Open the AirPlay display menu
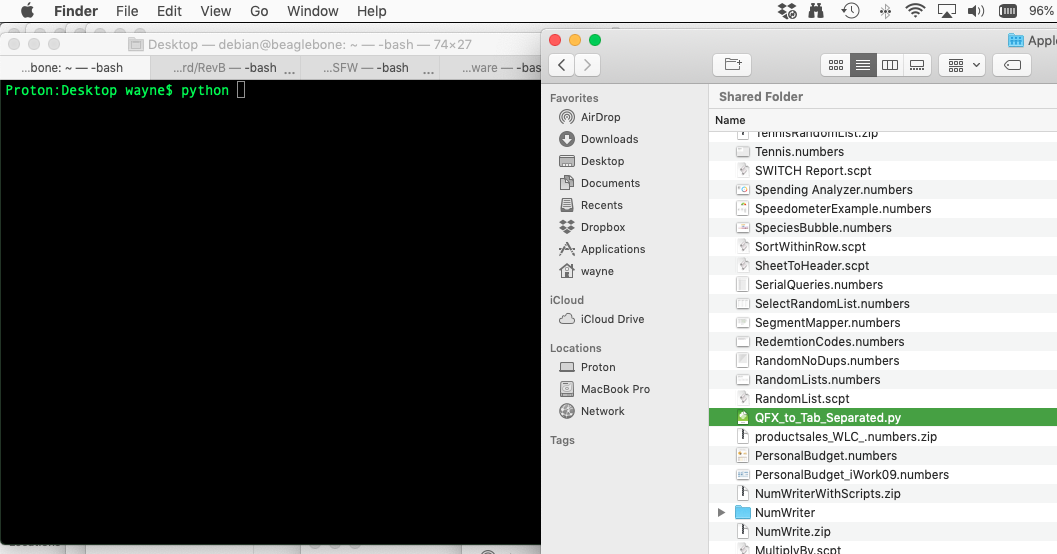Screen dimensions: 1057x554 point(947,11)
